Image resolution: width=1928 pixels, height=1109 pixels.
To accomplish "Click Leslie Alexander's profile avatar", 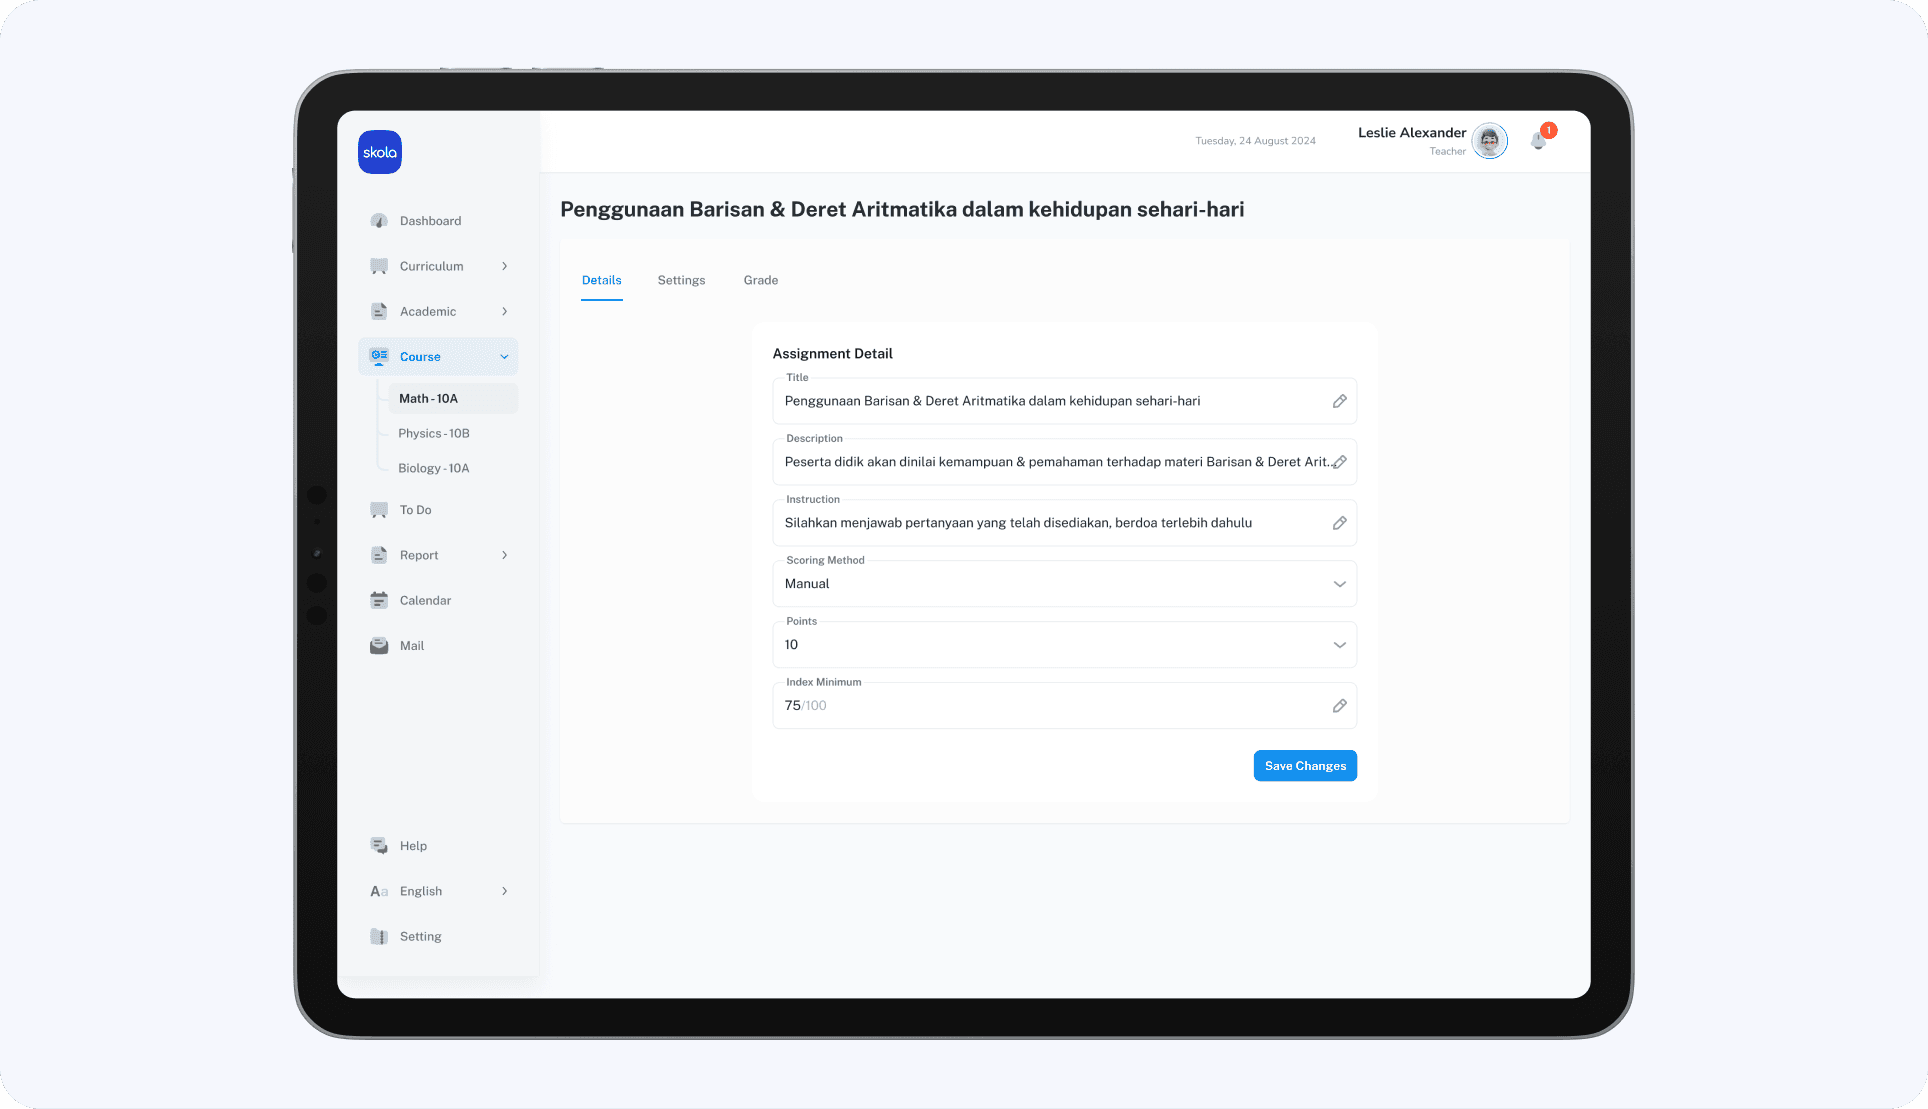I will click(x=1489, y=141).
